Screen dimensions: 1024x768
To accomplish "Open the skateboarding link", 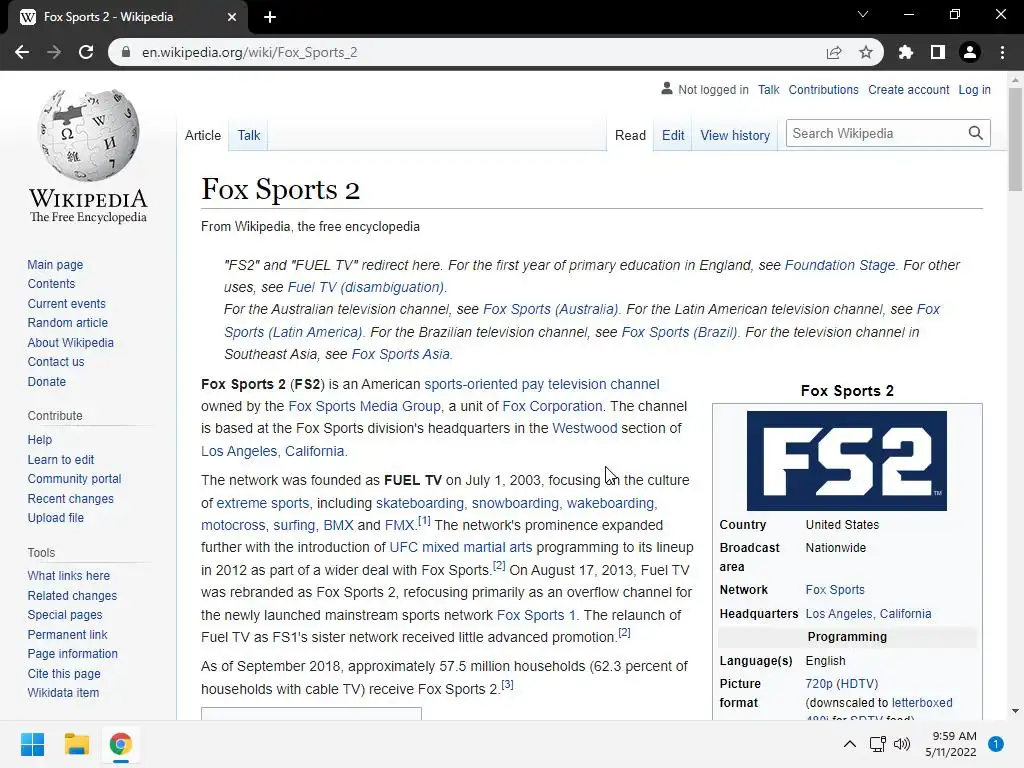I will point(419,504).
